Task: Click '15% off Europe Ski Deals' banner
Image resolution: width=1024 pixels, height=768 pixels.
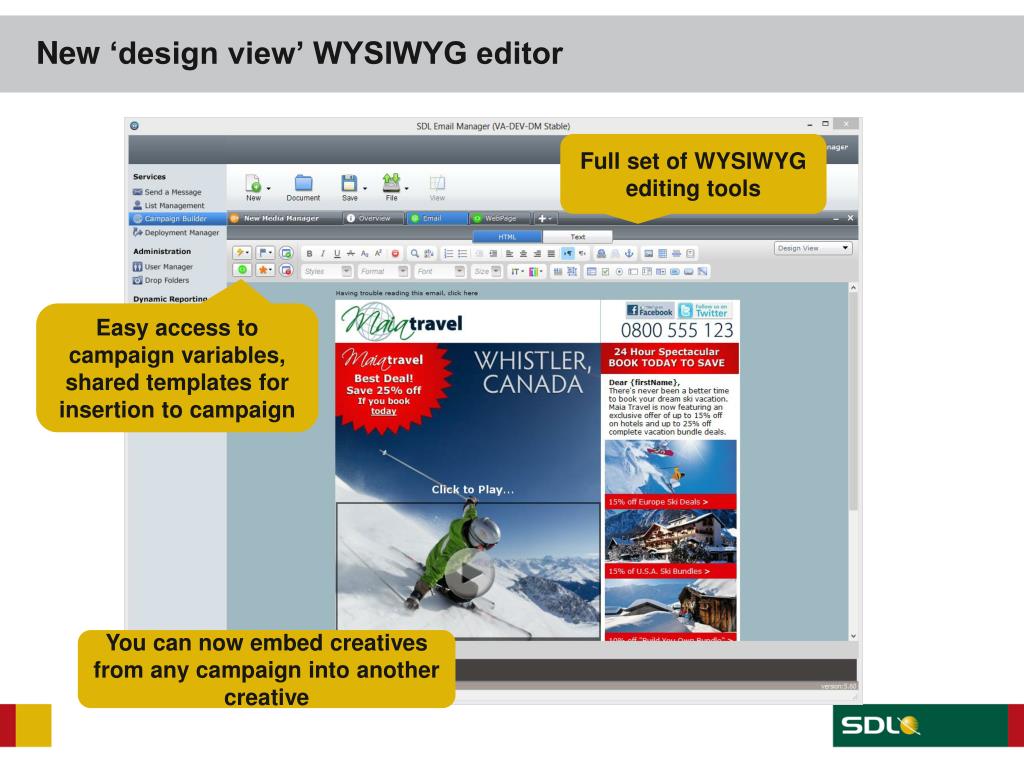Action: coord(671,502)
